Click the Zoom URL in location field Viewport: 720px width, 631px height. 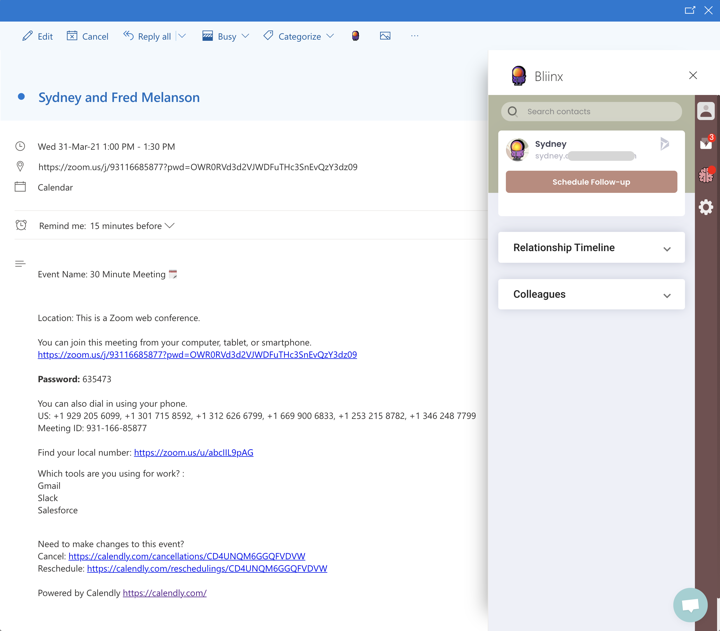[x=198, y=167]
